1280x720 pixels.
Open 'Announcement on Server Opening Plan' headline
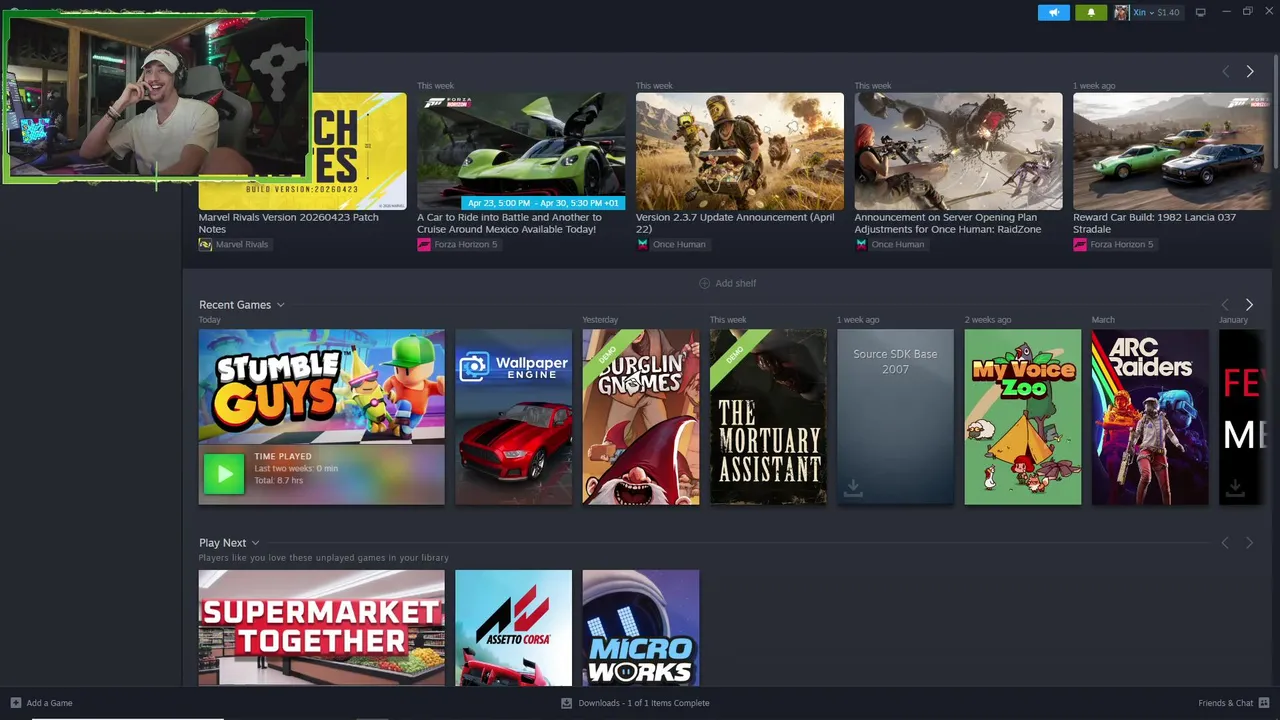(947, 223)
